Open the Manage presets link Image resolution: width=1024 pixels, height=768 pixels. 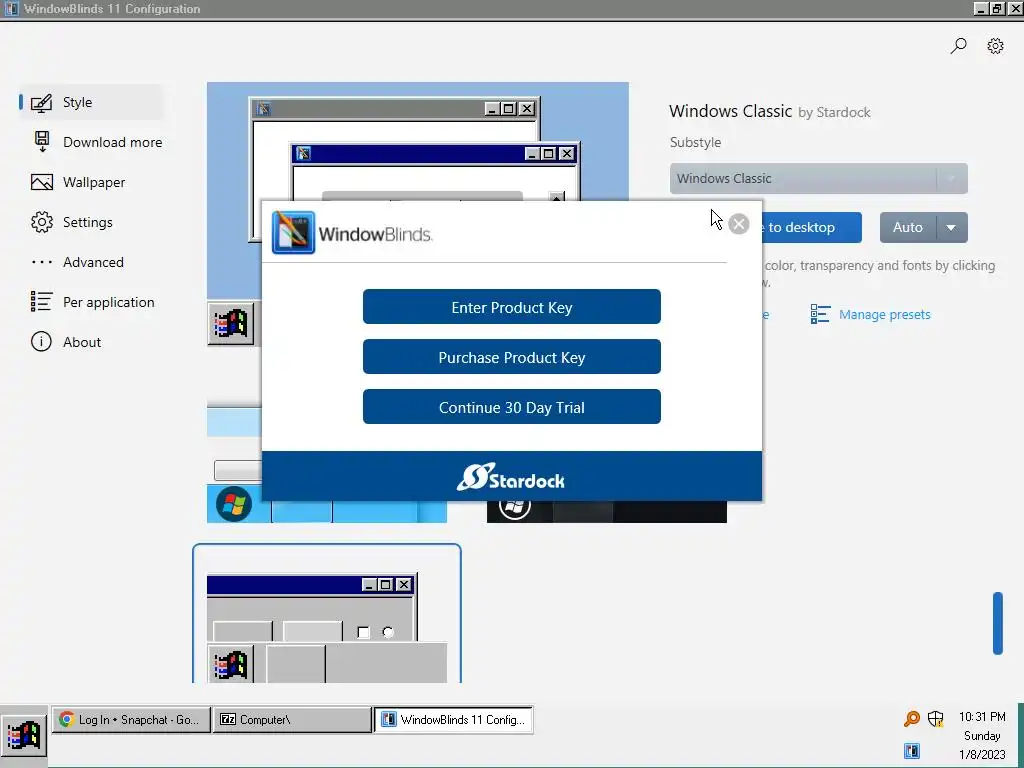click(x=884, y=315)
